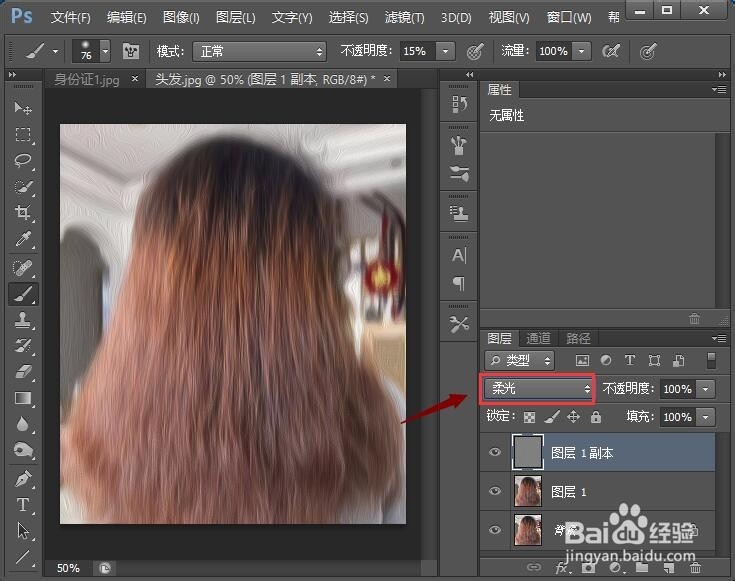Toggle layer filter on/off switch

tap(711, 360)
